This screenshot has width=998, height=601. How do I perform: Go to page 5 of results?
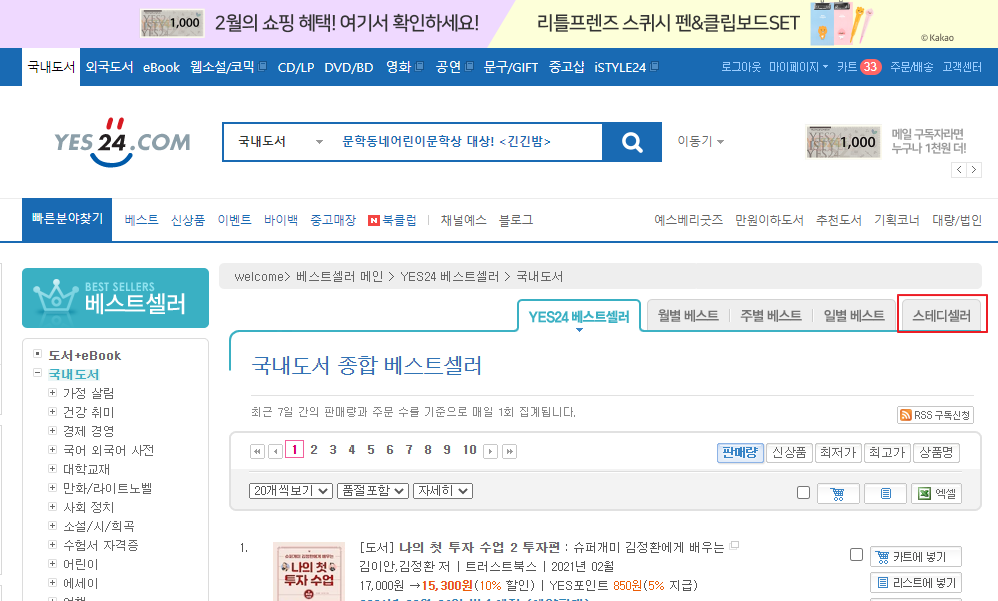(370, 449)
